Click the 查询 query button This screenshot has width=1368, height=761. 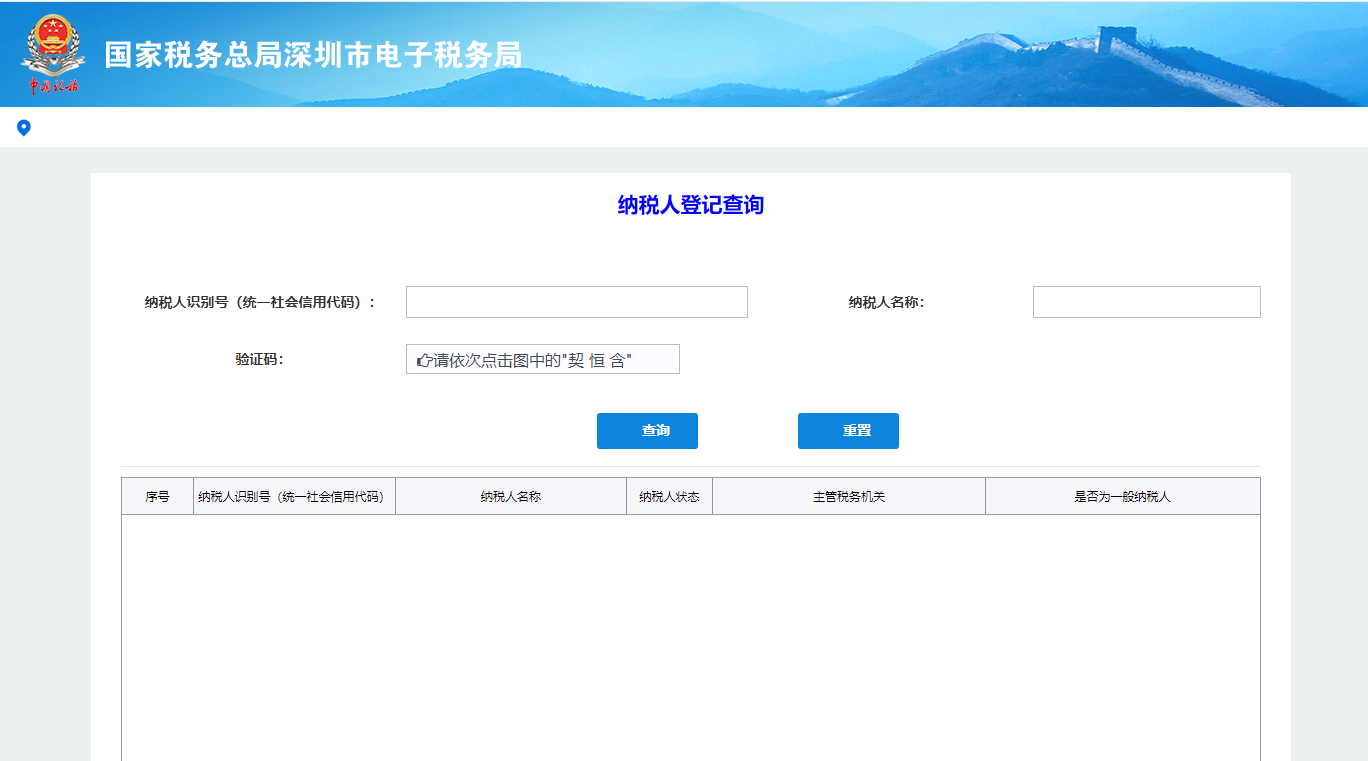(x=647, y=430)
